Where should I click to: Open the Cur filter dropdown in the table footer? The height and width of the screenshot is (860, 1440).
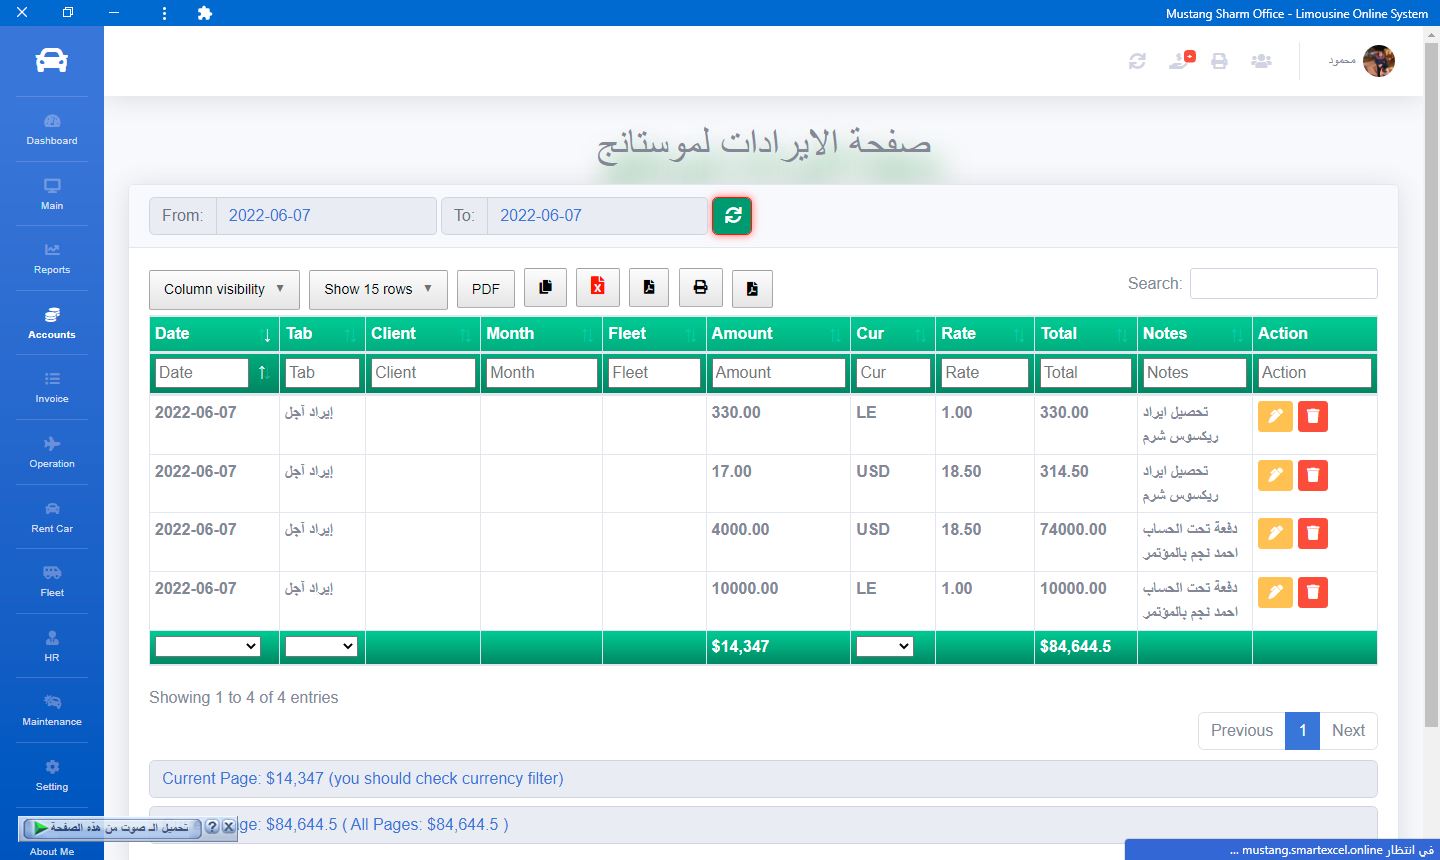click(x=884, y=647)
